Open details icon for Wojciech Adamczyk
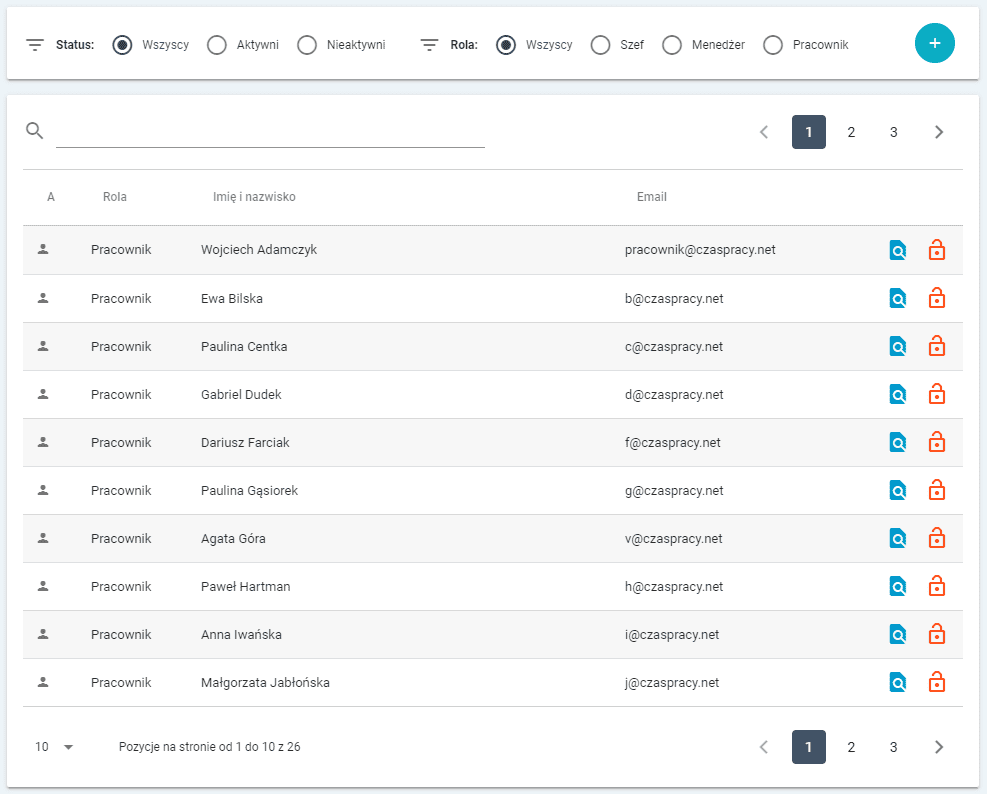This screenshot has width=987, height=794. 898,250
